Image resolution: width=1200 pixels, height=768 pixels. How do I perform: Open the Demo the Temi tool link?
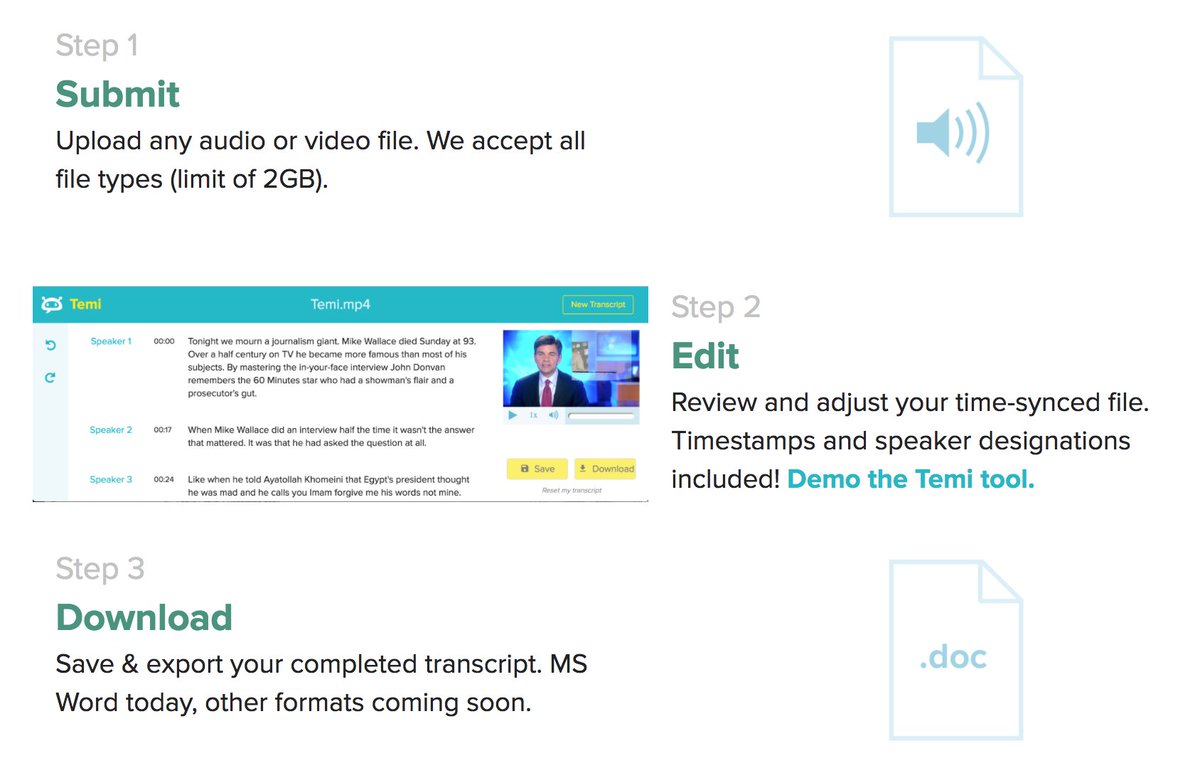tap(911, 479)
